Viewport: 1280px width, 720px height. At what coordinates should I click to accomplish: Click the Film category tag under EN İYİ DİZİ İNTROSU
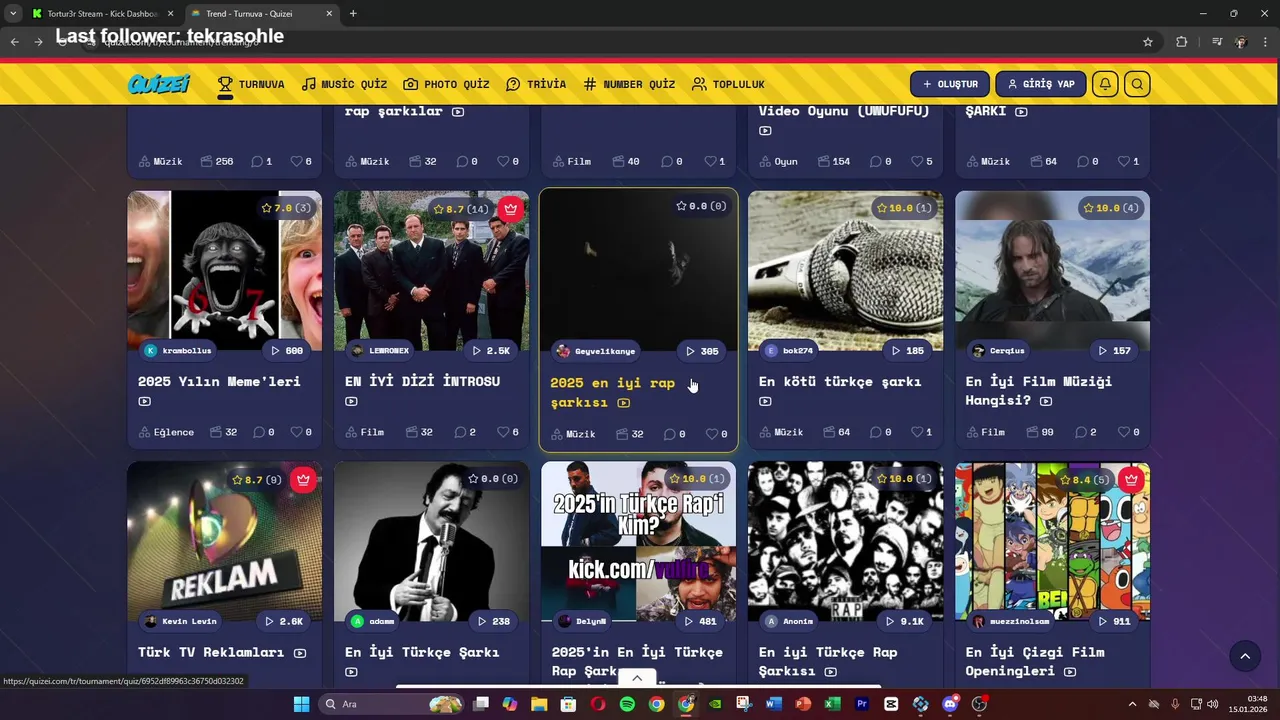point(365,432)
